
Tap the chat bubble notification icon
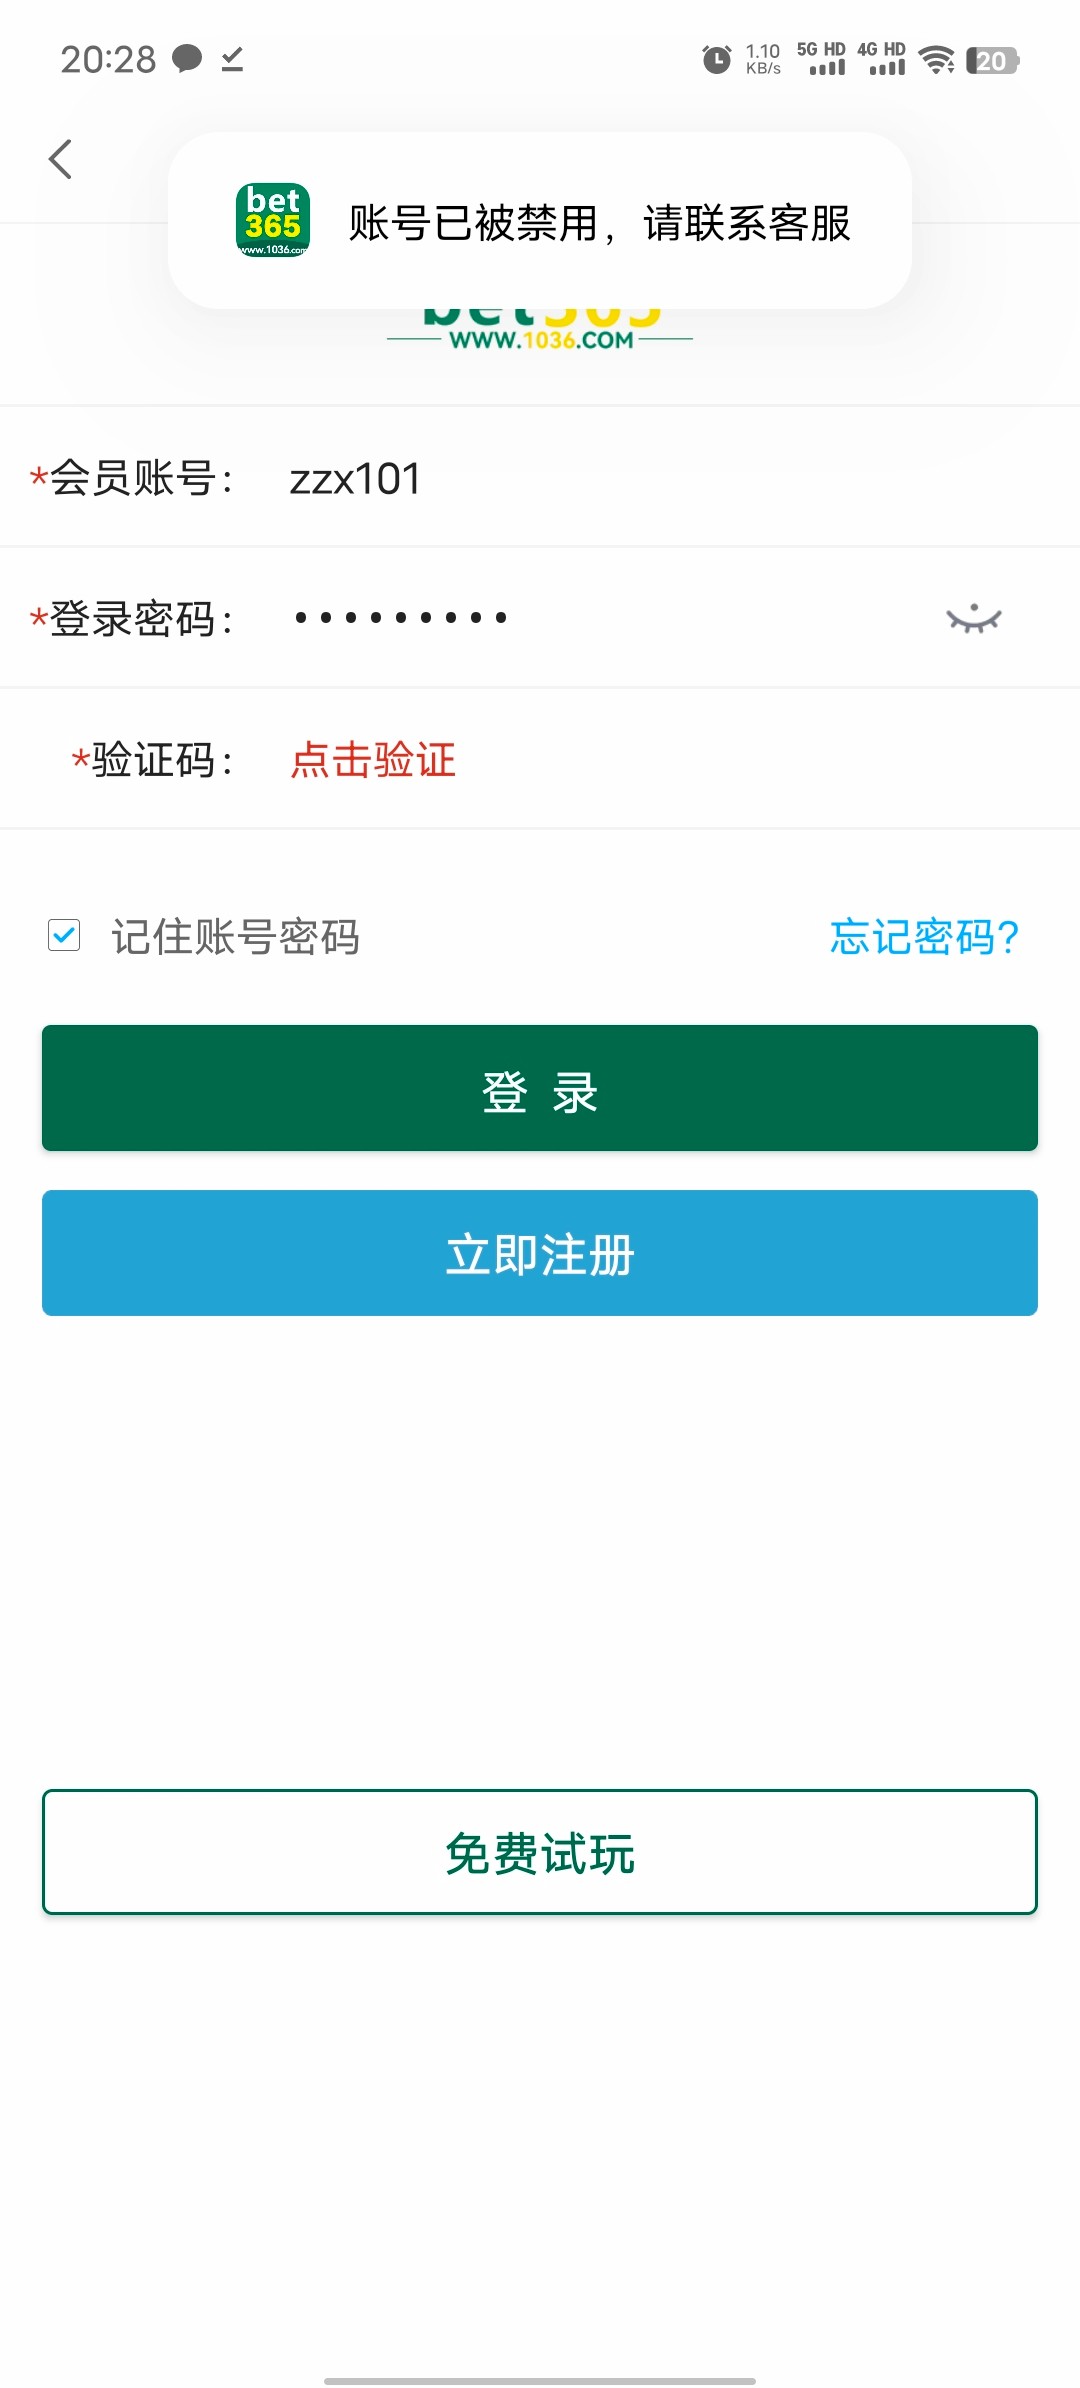(187, 59)
